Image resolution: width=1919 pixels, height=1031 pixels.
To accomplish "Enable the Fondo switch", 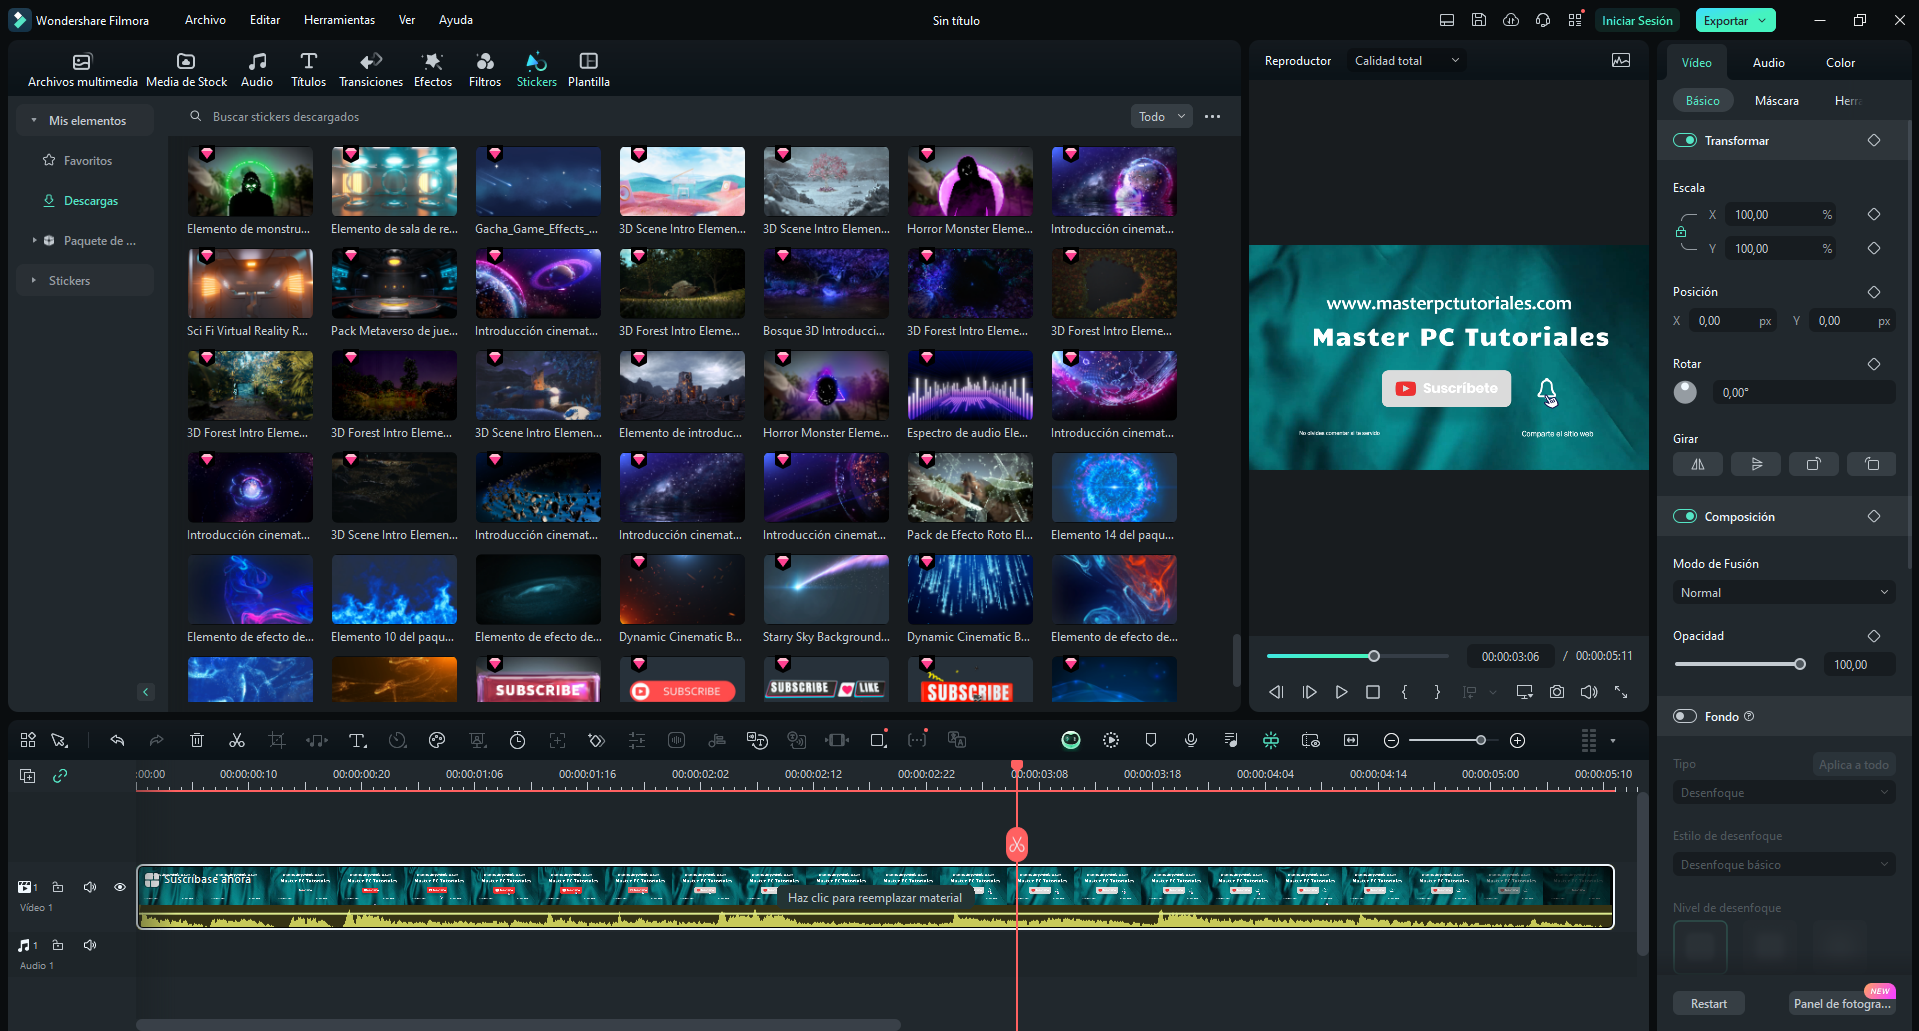I will pyautogui.click(x=1685, y=716).
